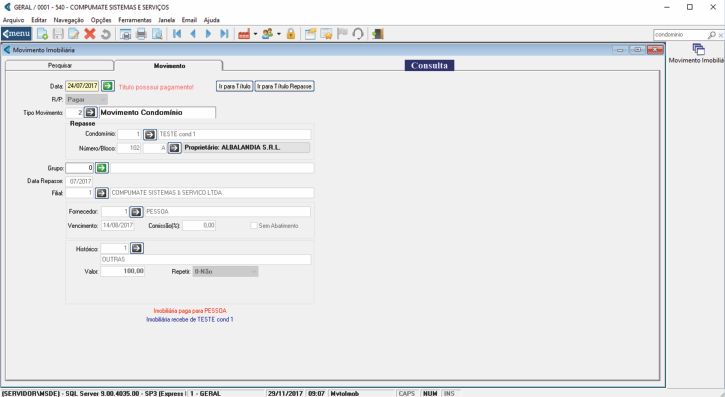Click the exit door icon

coord(378,34)
